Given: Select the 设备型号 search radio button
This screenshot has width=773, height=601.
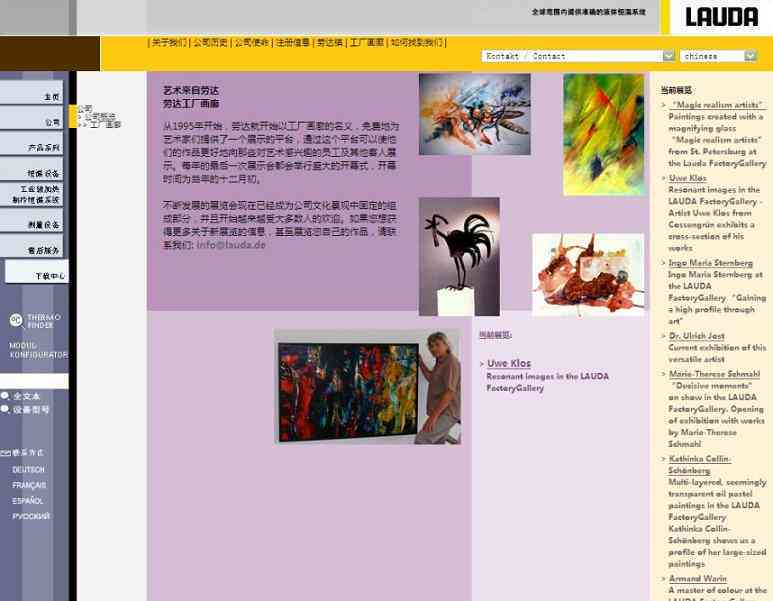Looking at the screenshot, I should (5, 409).
